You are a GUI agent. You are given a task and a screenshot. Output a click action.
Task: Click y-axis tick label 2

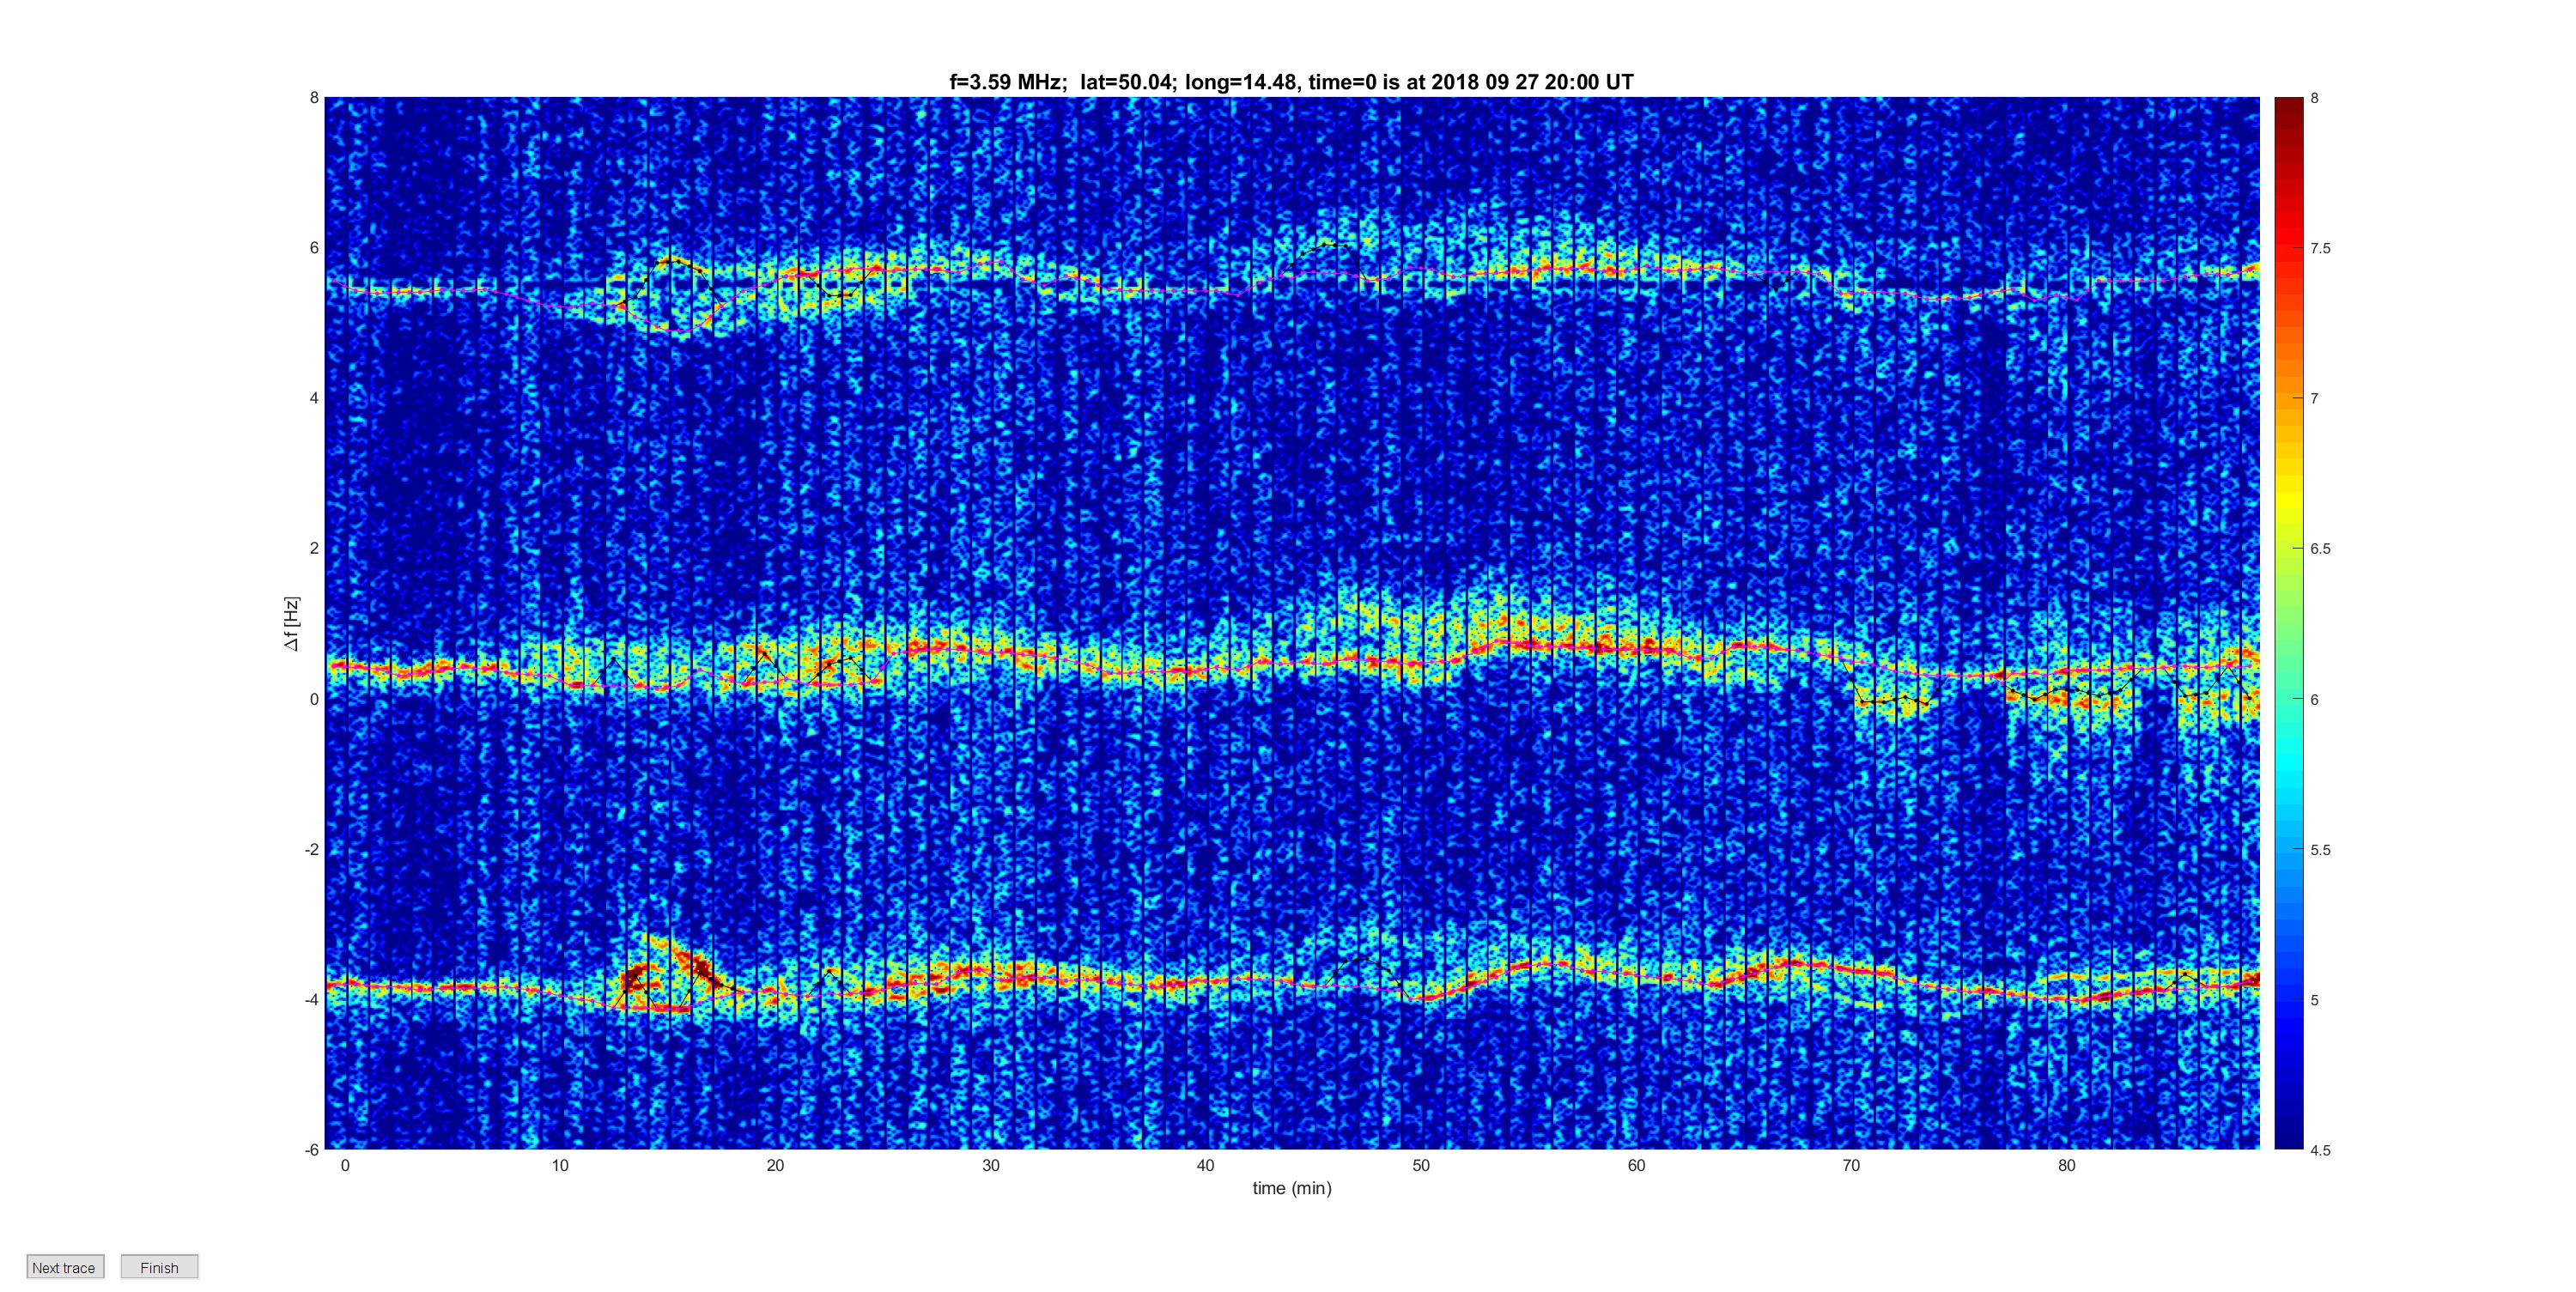(x=314, y=548)
